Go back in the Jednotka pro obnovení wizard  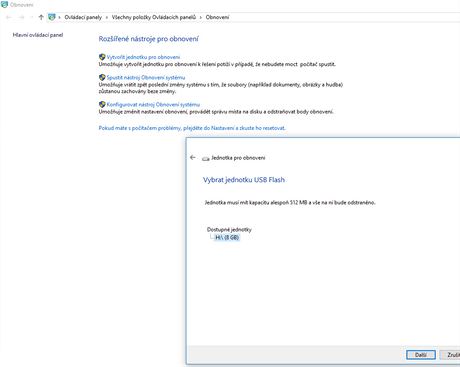click(193, 157)
